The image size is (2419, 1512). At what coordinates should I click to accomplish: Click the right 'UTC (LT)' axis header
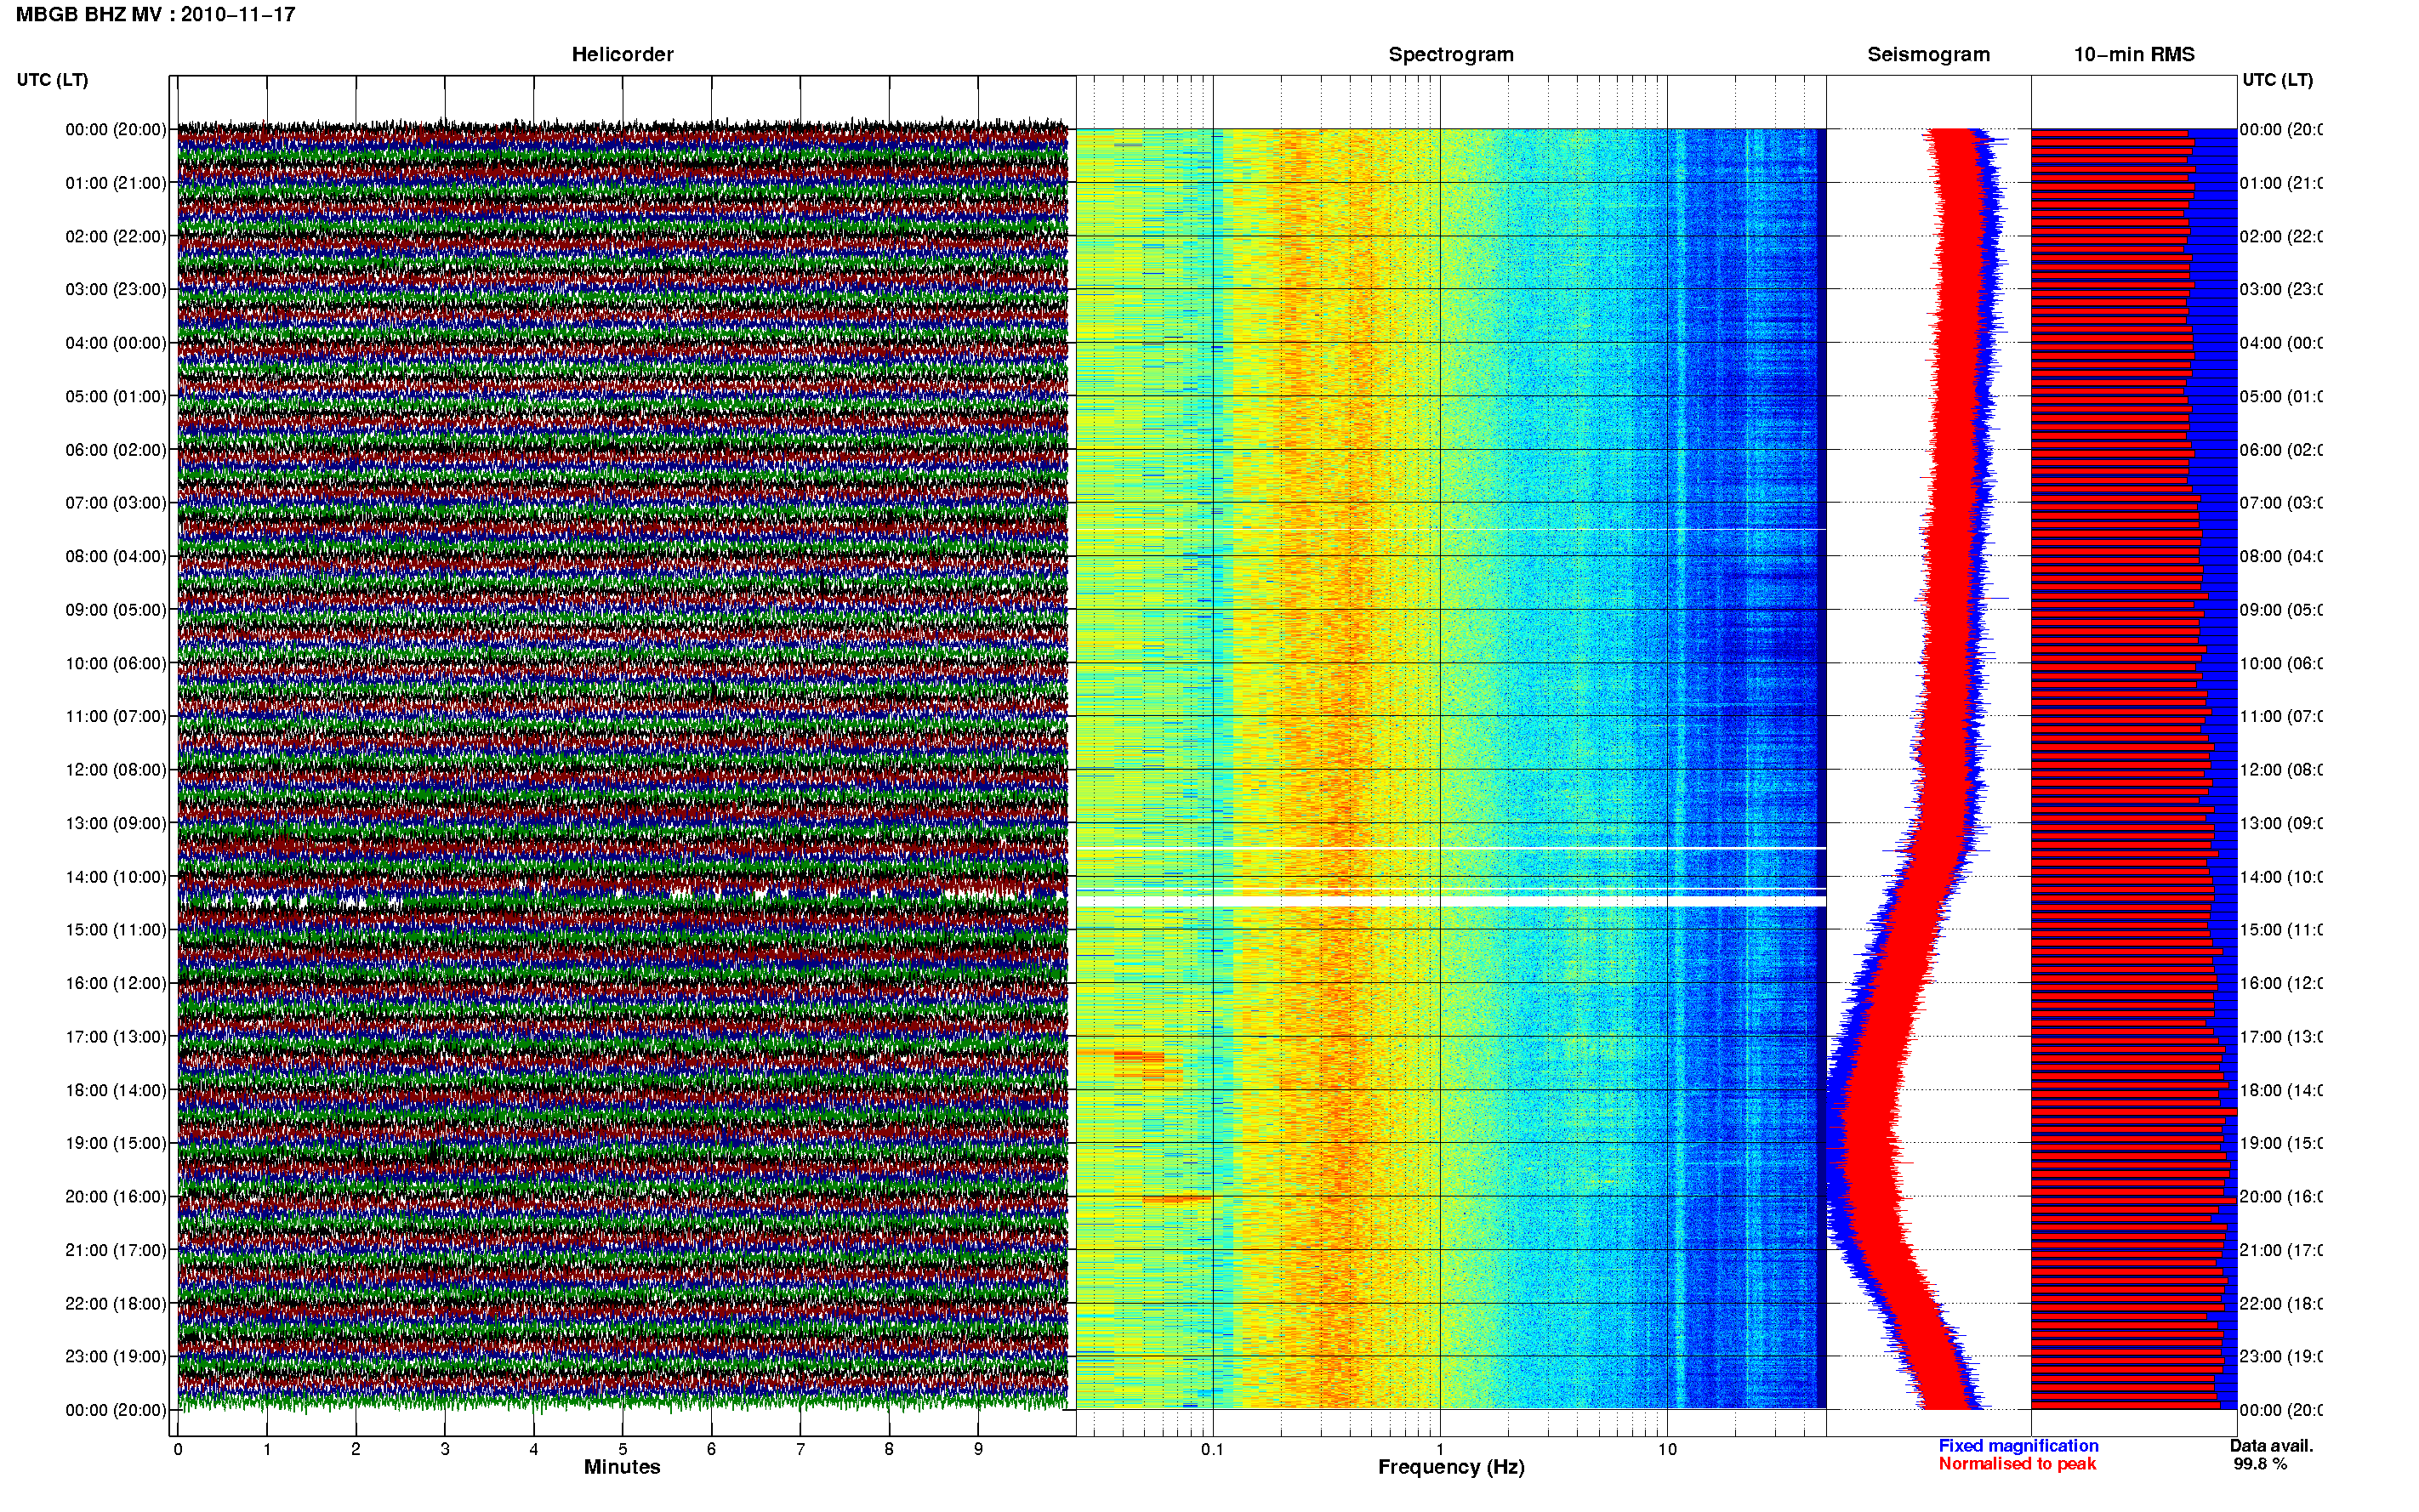(2277, 80)
